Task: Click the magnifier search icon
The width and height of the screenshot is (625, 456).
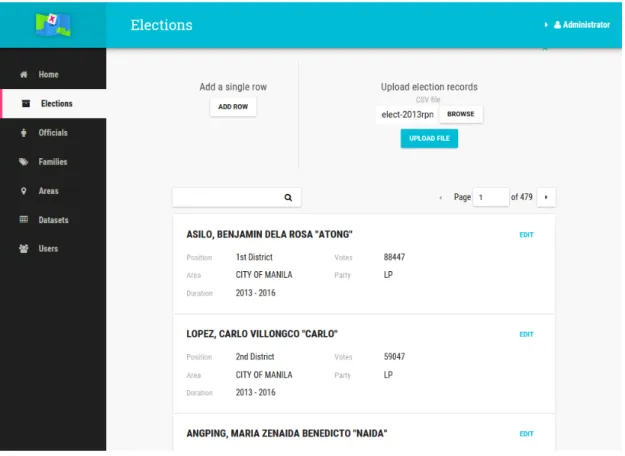Action: click(288, 198)
